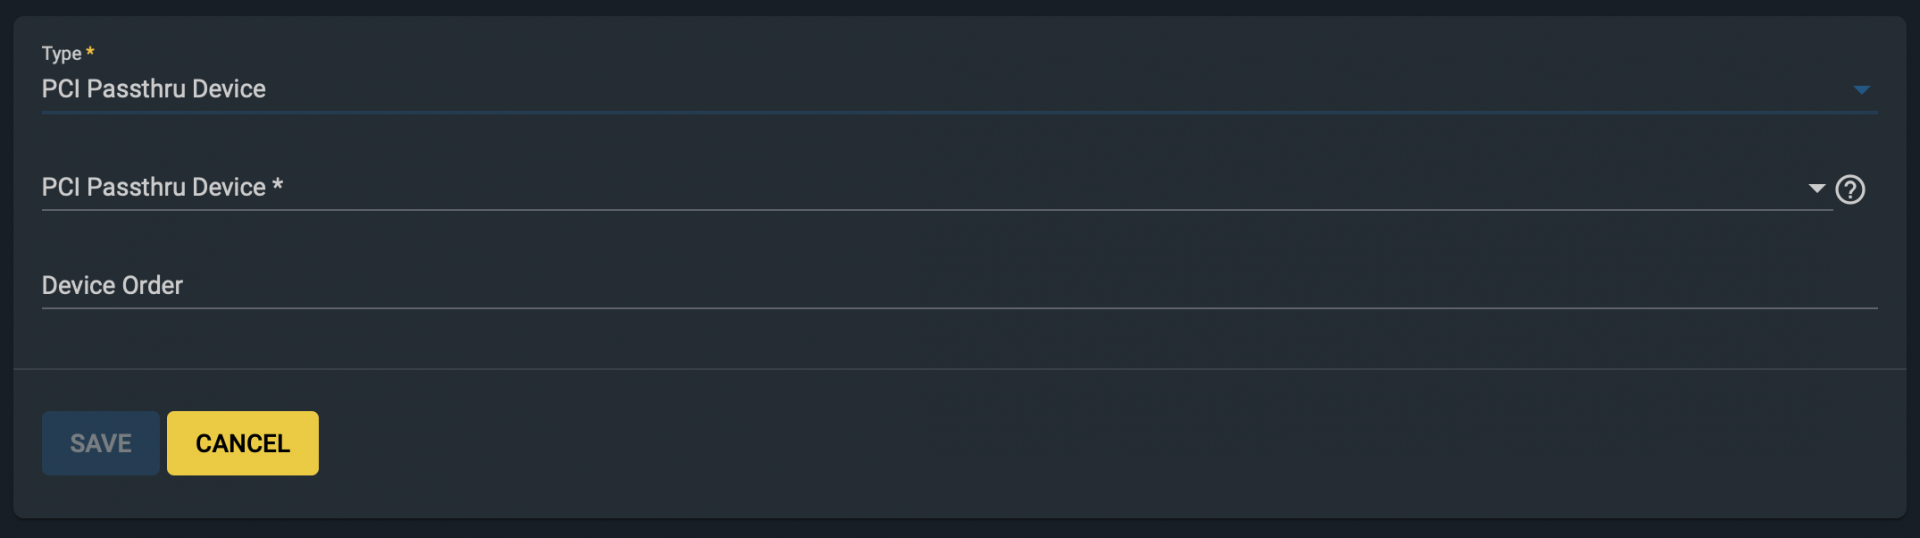
Task: Click the Device Order placeholder text
Action: click(112, 286)
